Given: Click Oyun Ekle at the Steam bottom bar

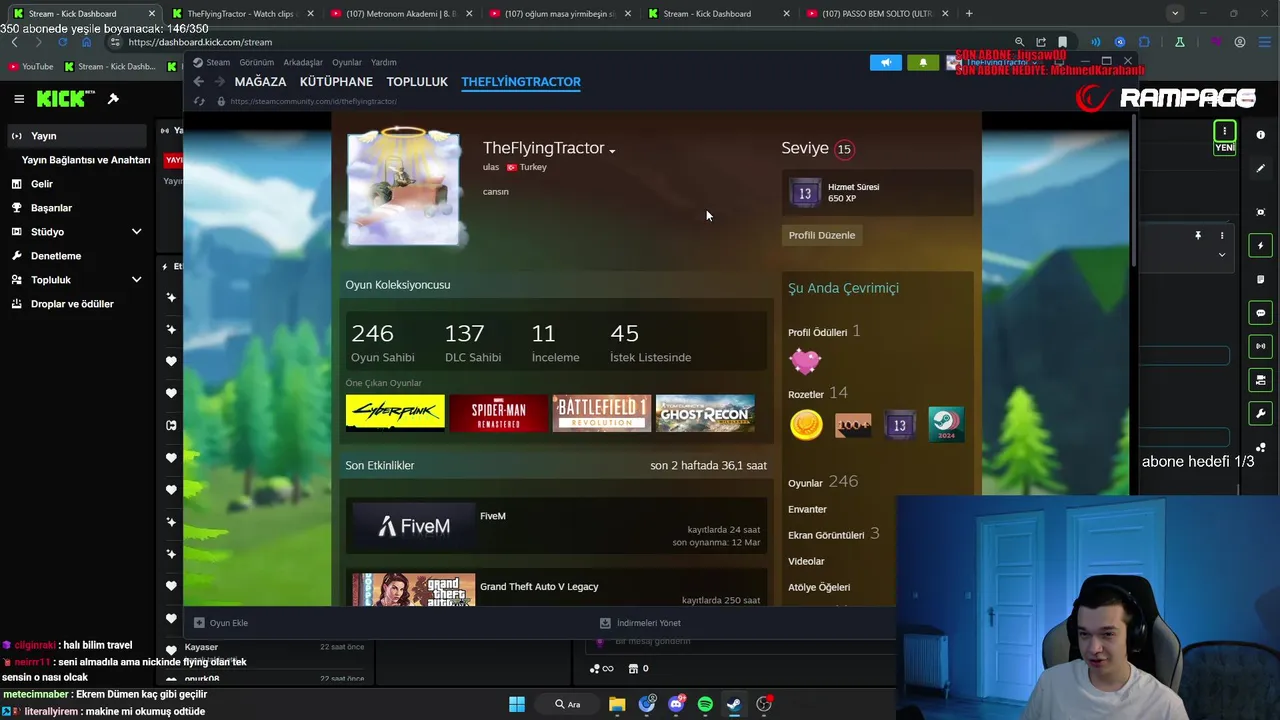Looking at the screenshot, I should pos(221,623).
